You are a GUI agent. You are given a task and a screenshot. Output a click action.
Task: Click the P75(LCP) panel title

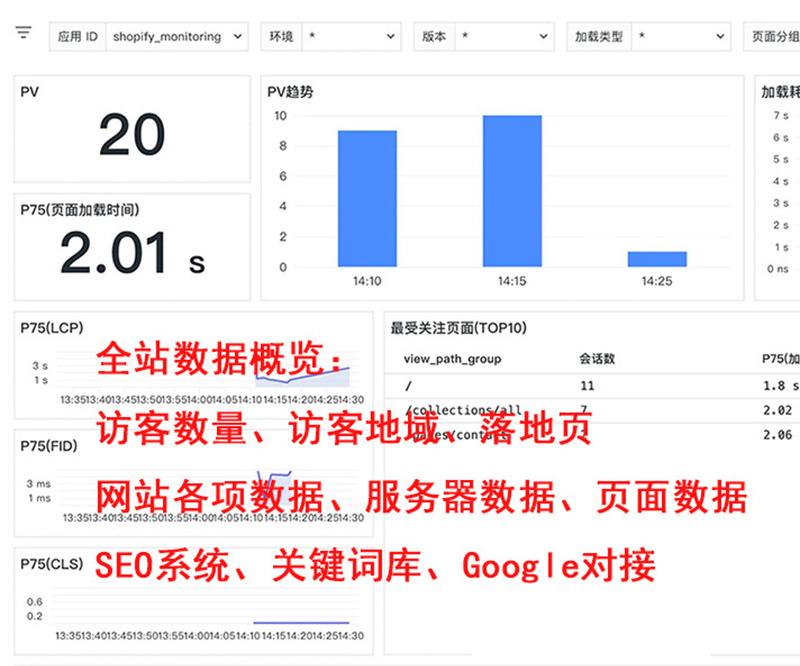pos(52,328)
